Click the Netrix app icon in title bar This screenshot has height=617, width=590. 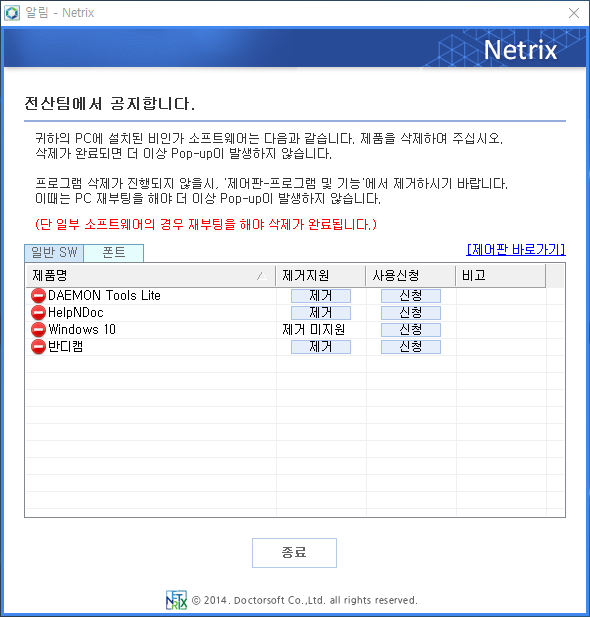click(12, 13)
